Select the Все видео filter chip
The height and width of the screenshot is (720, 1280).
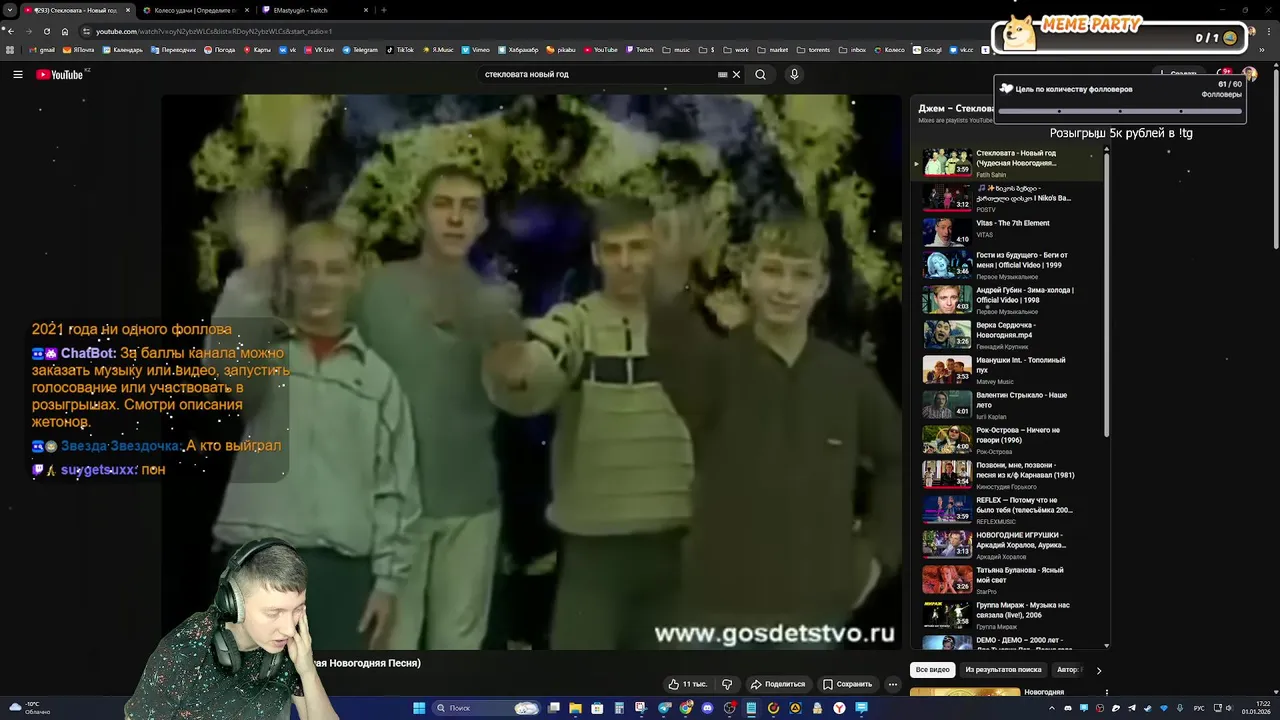[x=932, y=670]
